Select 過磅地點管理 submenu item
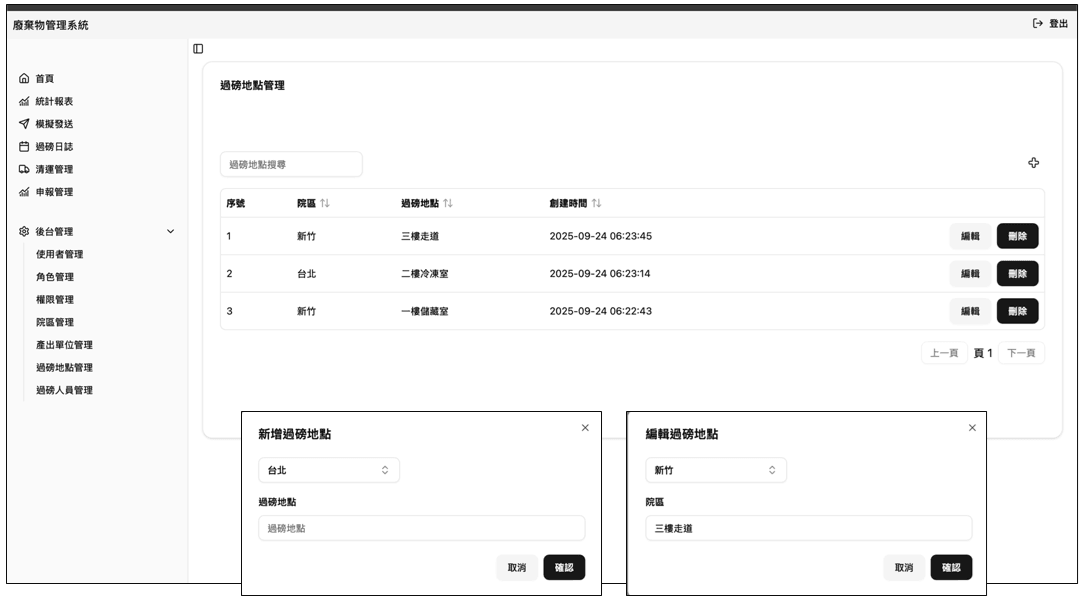Viewport: 1080px width, 601px height. pos(64,368)
